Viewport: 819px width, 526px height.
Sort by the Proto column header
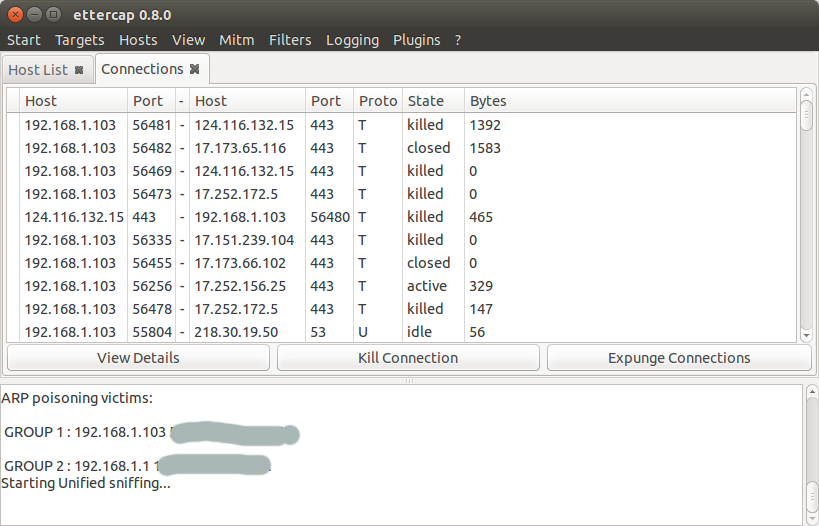(x=378, y=101)
